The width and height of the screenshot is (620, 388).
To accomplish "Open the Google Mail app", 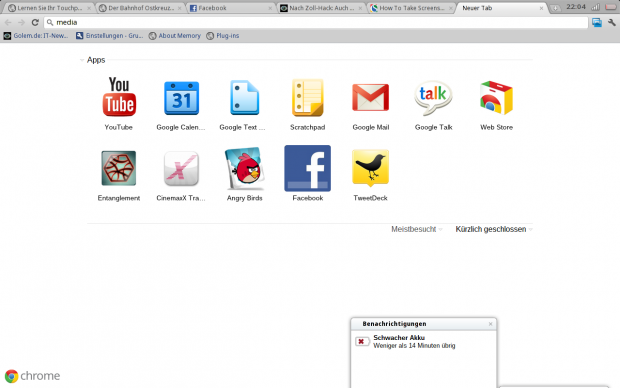I will [x=370, y=97].
